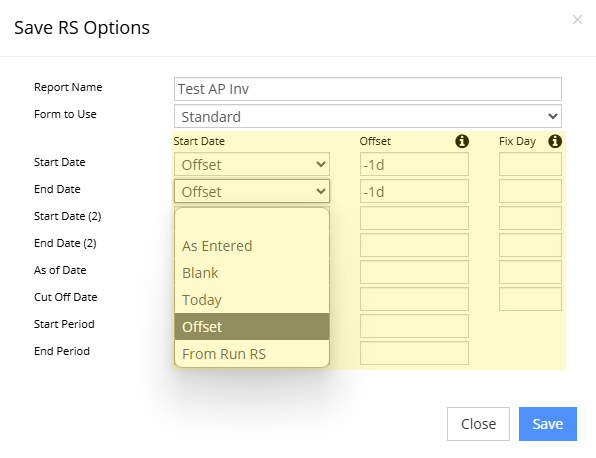Click the Close button
This screenshot has width=596, height=458.
pyautogui.click(x=478, y=424)
